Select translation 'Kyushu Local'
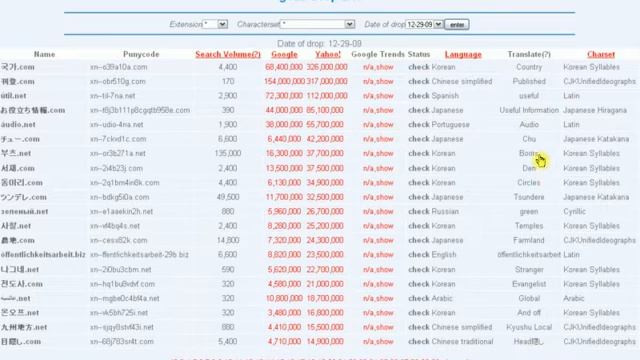Image resolution: width=640 pixels, height=360 pixels. coord(529,327)
